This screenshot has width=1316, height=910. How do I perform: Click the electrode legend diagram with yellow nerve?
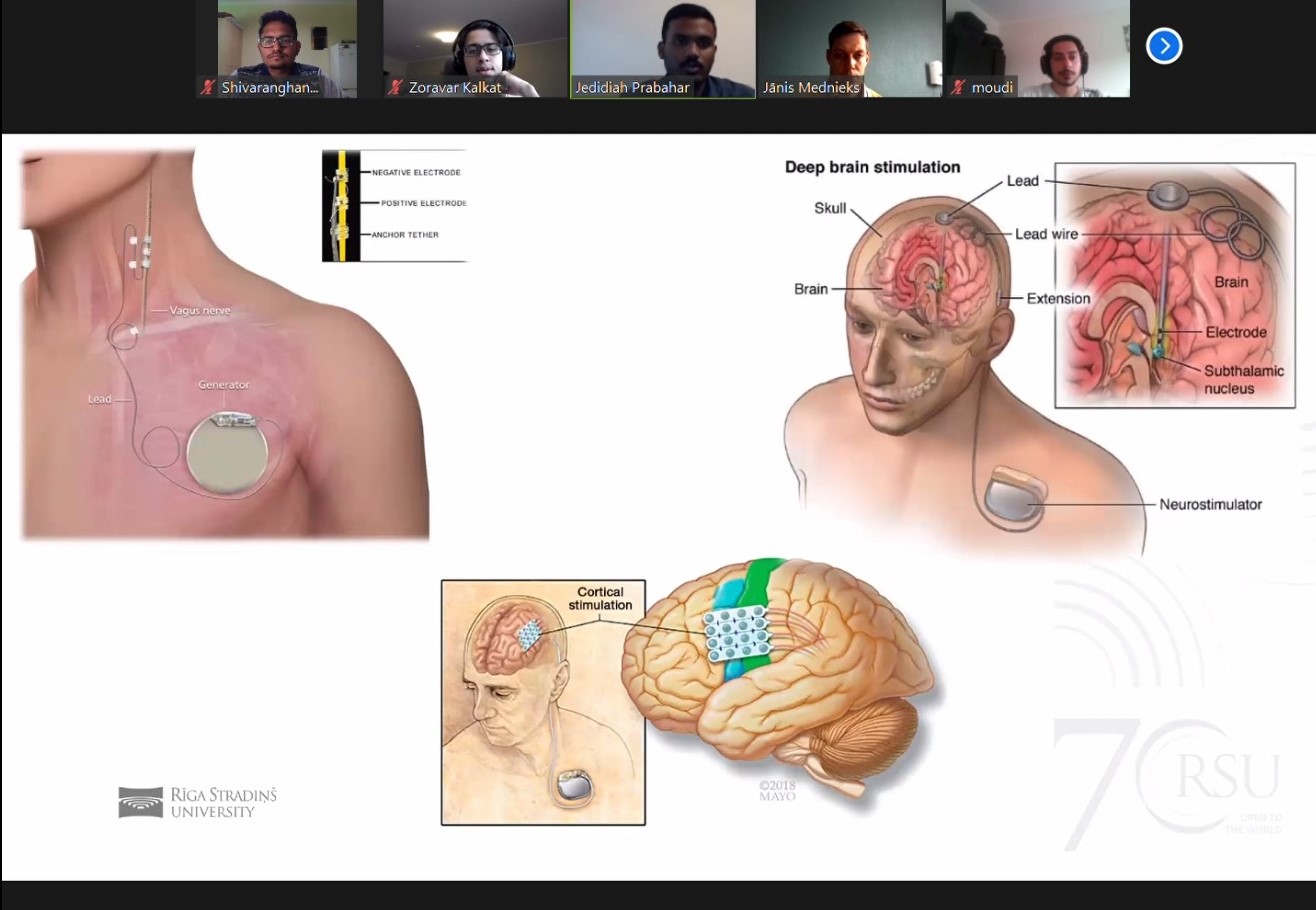tap(394, 205)
